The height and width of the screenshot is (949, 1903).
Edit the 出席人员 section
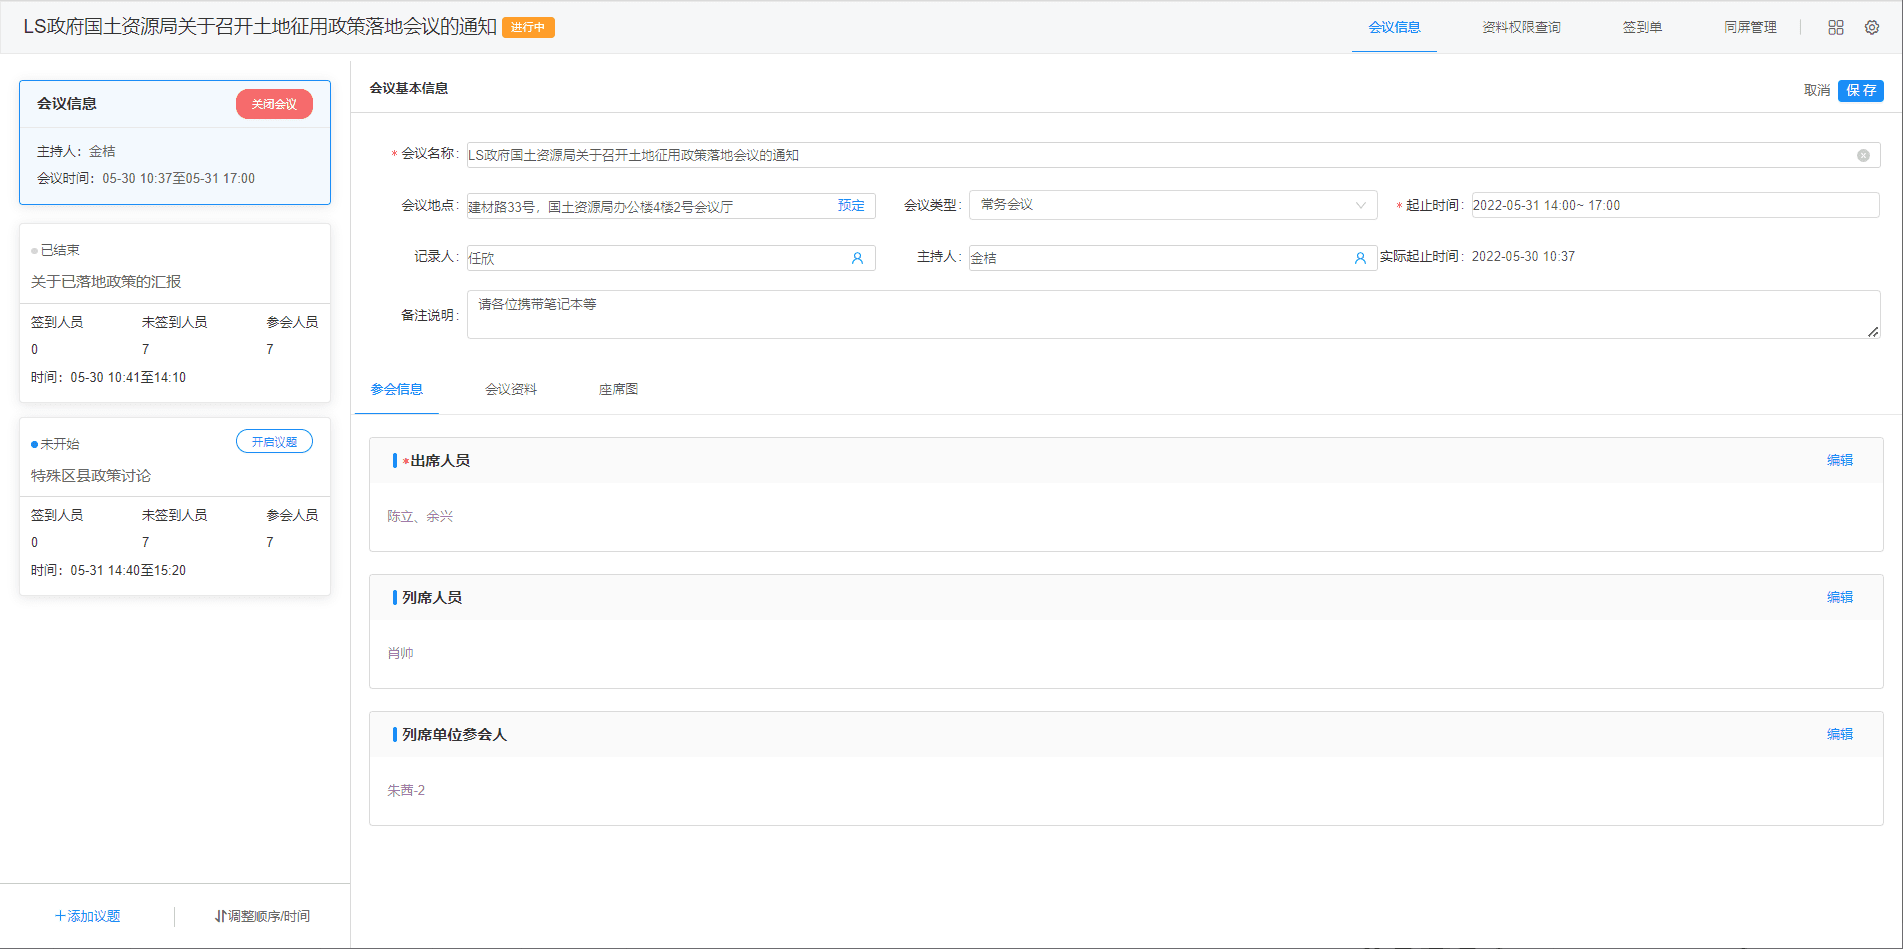[x=1840, y=461]
